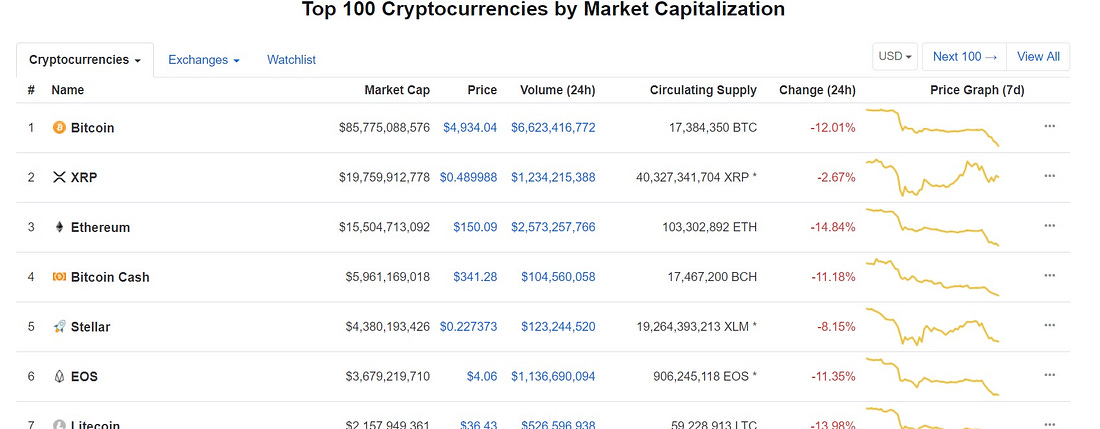The height and width of the screenshot is (429, 1100).
Task: Click the Bitcoin Cash logo icon
Action: (59, 277)
